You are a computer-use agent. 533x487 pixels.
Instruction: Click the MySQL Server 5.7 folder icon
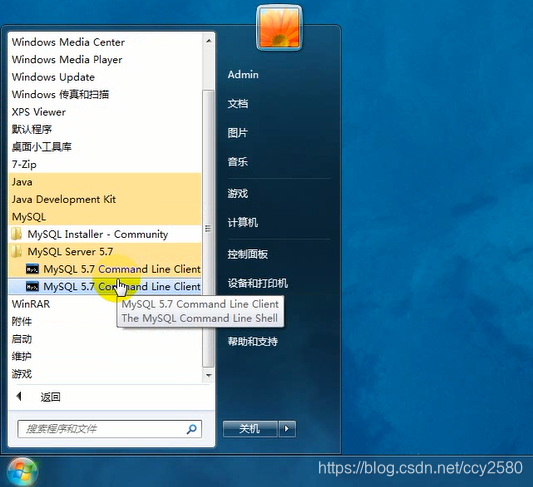[x=17, y=251]
